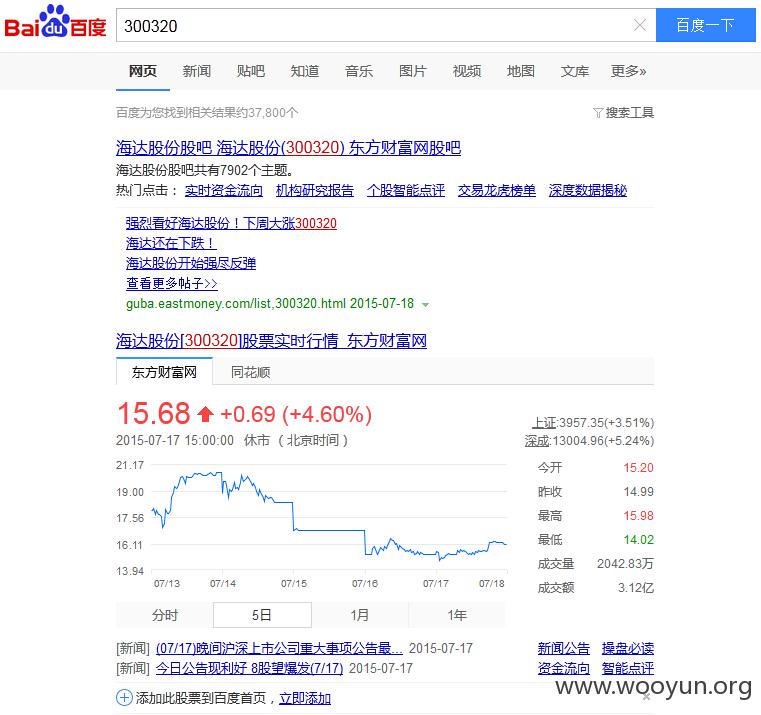This screenshot has width=761, height=715.
Task: Select the 东方财富网 data source tab
Action: (x=164, y=372)
